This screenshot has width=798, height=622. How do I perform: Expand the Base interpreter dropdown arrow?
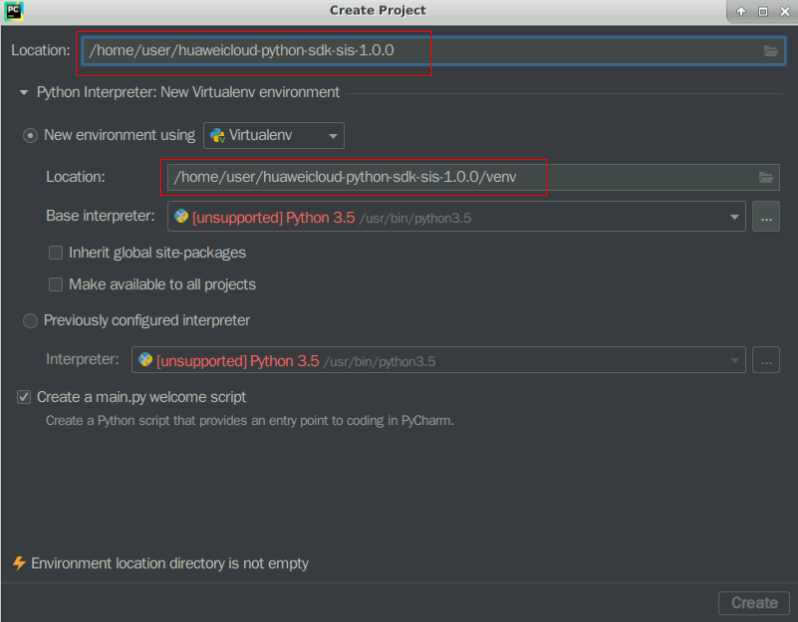pyautogui.click(x=735, y=216)
